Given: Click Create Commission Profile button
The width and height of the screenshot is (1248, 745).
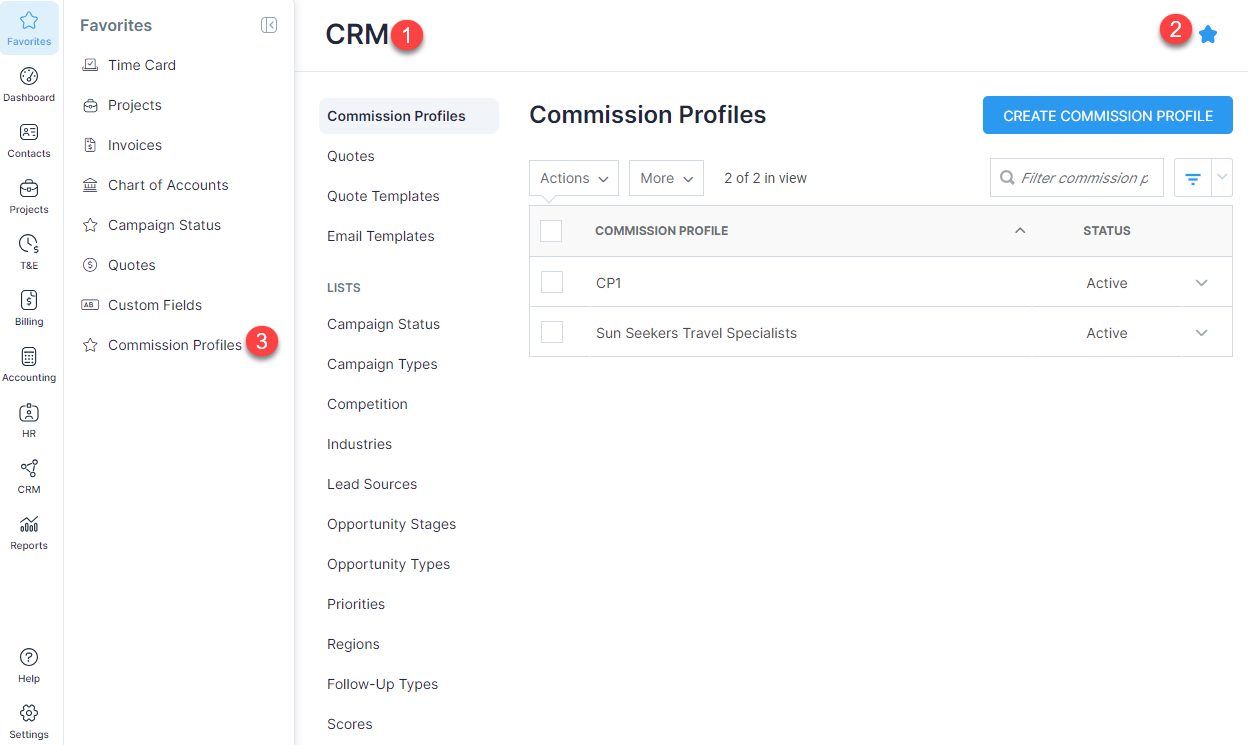Looking at the screenshot, I should pyautogui.click(x=1108, y=116).
